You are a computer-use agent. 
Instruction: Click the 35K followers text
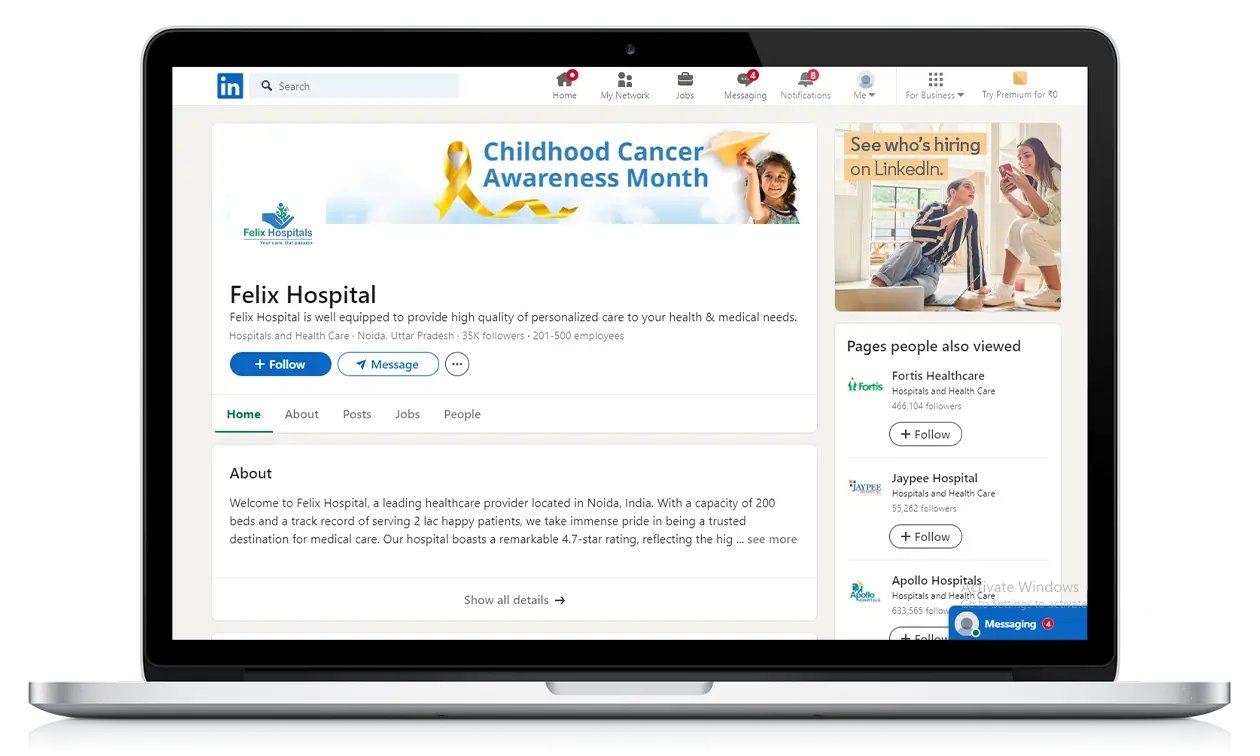tap(493, 336)
